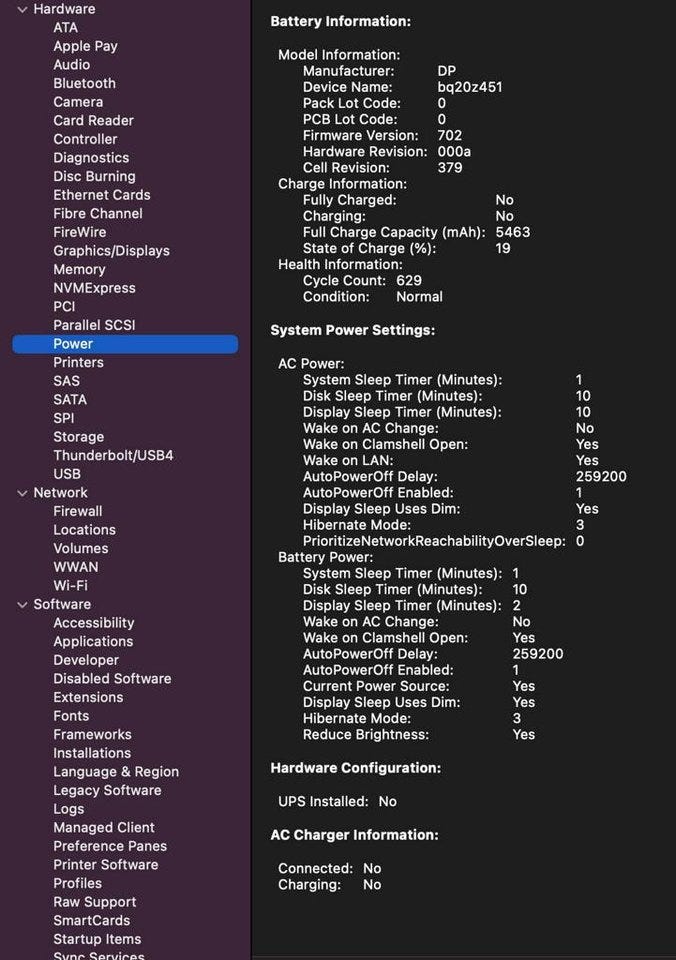The height and width of the screenshot is (960, 676).
Task: Select Memory in the Hardware list
Action: (79, 270)
